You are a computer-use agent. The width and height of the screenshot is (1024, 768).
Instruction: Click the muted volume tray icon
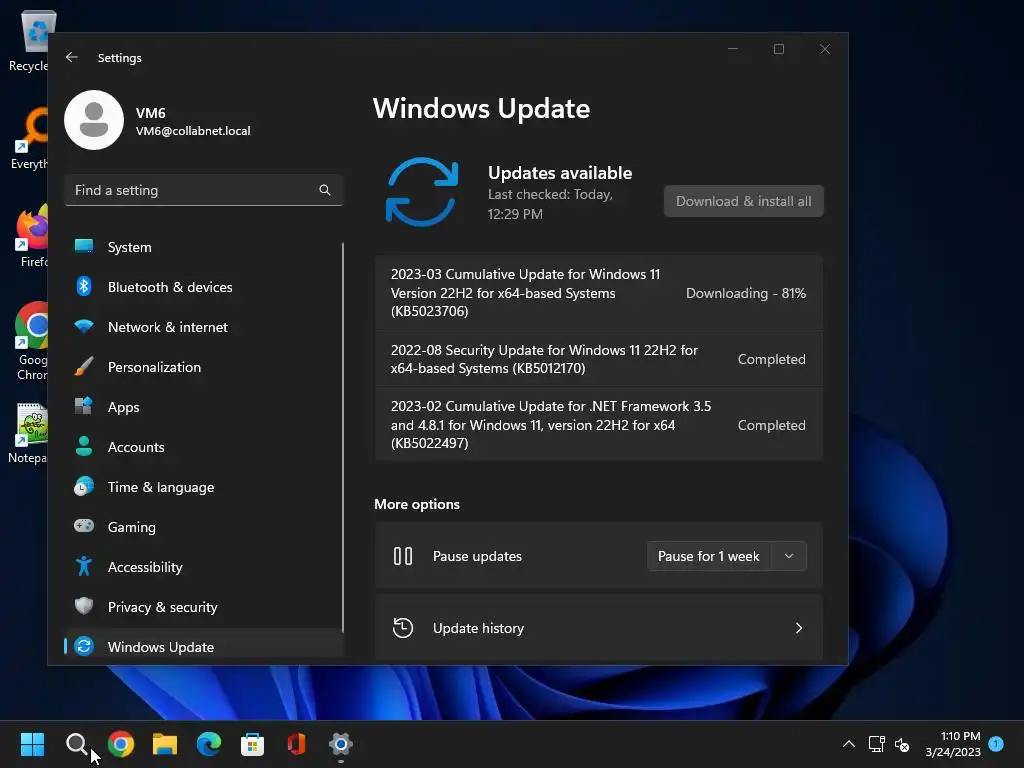[x=903, y=744]
